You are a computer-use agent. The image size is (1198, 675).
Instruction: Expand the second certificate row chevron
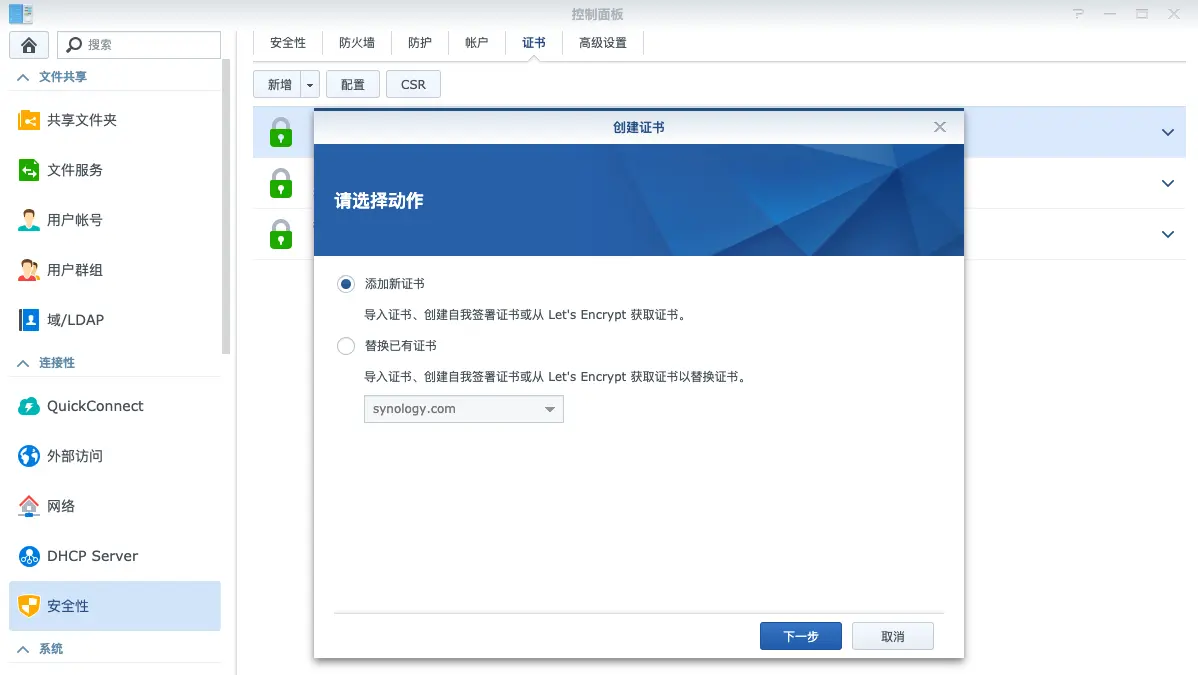(1167, 183)
